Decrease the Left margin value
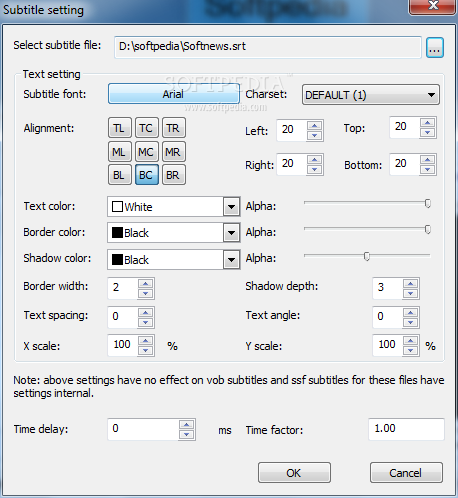The image size is (458, 498). pyautogui.click(x=315, y=135)
